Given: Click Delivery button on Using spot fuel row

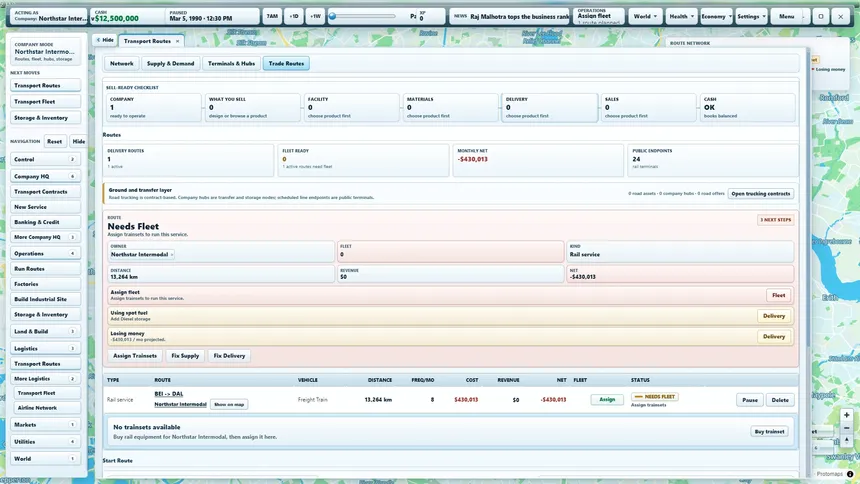Looking at the screenshot, I should click(x=774, y=316).
